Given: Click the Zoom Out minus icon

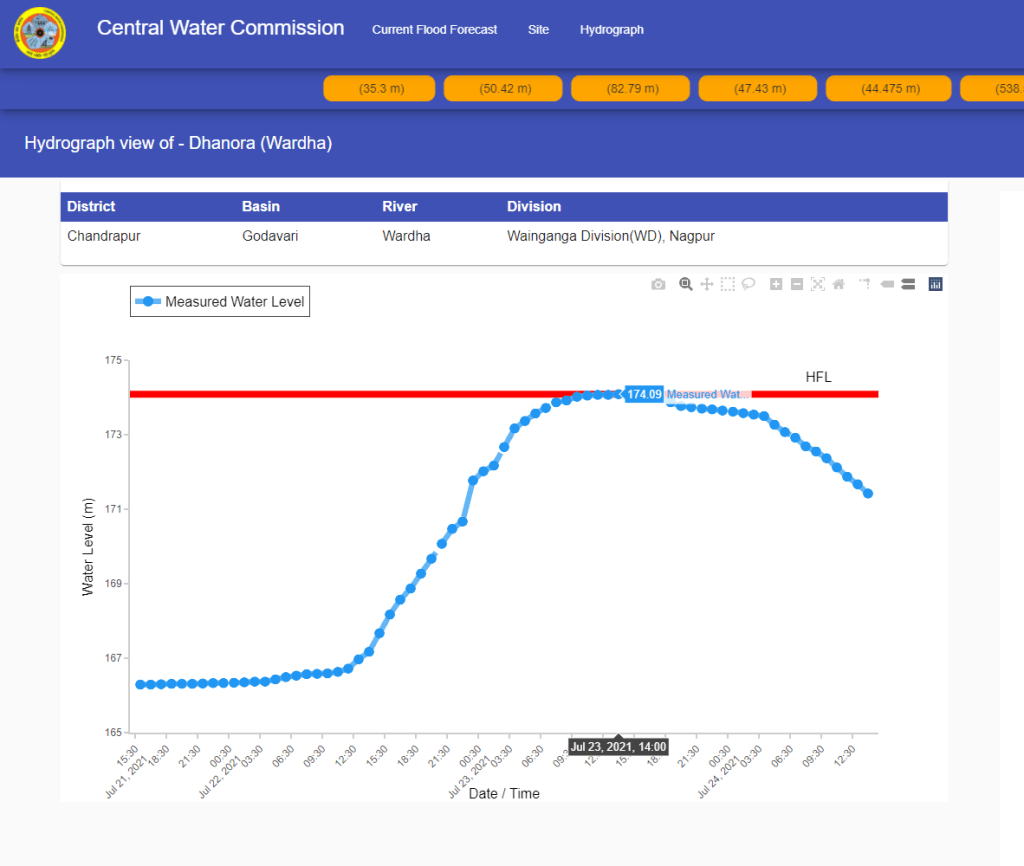Looking at the screenshot, I should (797, 285).
